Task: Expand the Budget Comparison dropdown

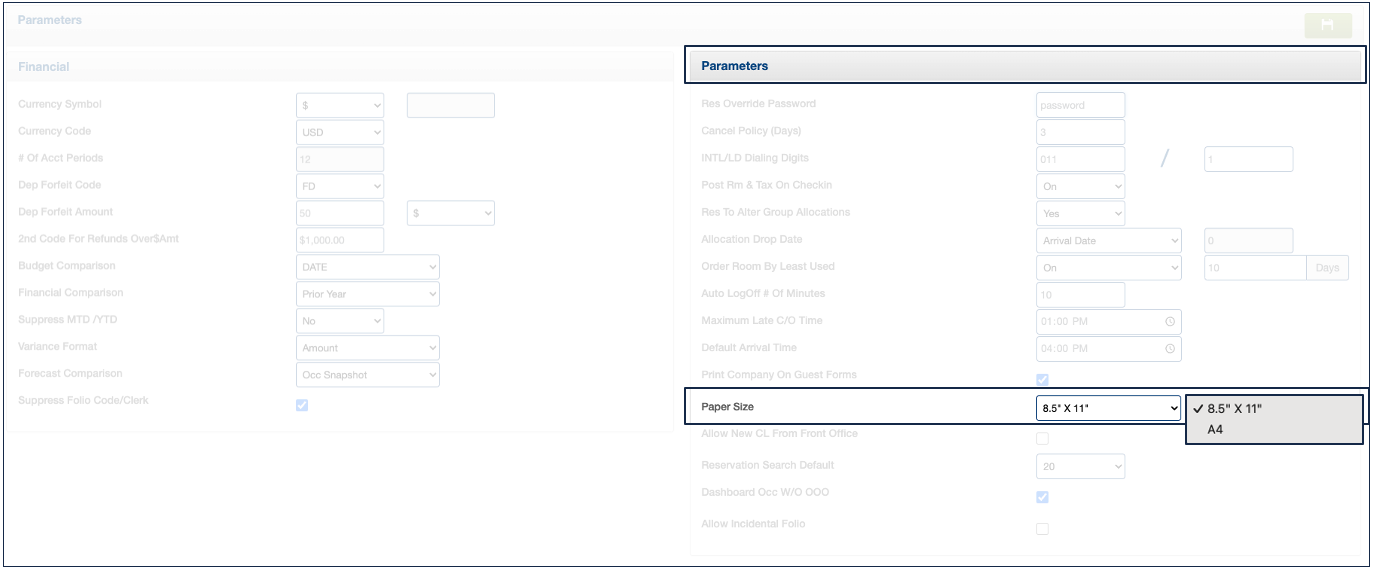Action: [368, 267]
